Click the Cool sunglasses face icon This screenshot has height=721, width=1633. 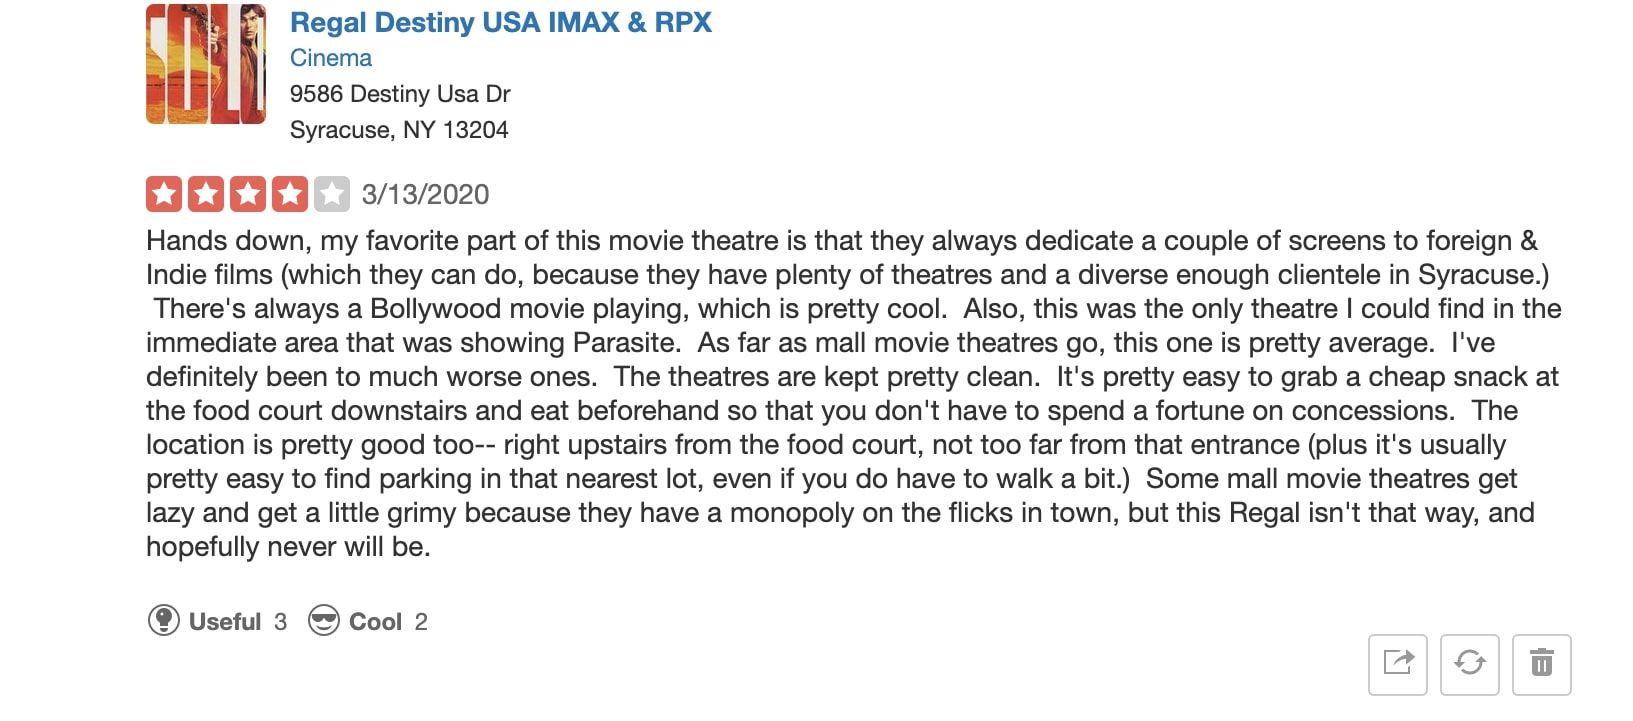(x=323, y=621)
